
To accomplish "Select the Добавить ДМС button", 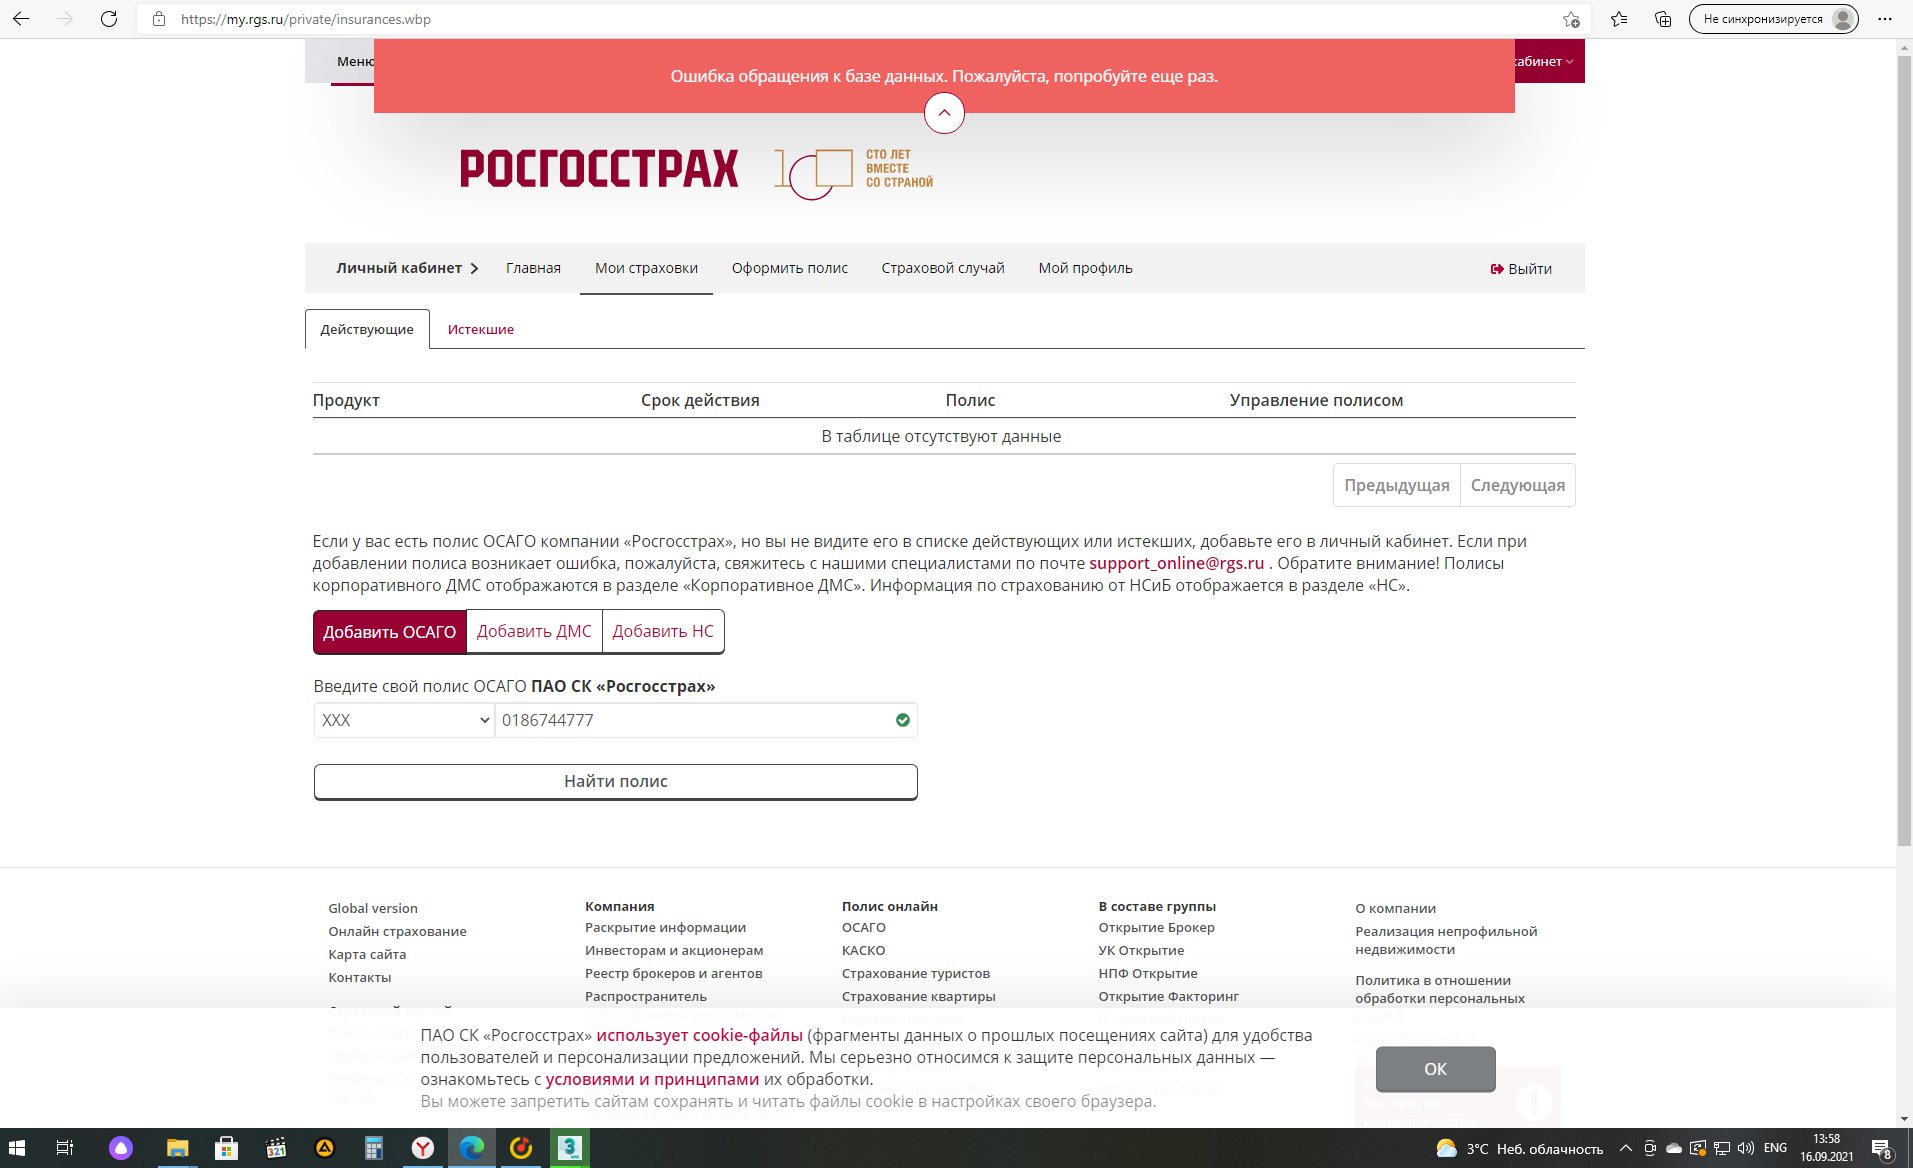I will pos(534,632).
